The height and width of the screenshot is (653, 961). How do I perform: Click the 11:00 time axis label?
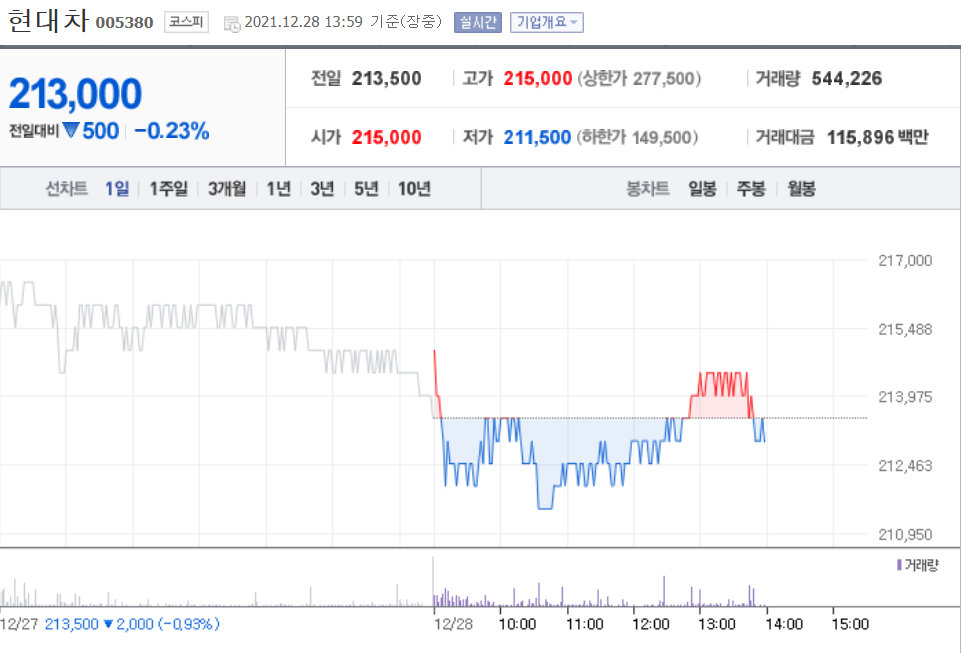(x=585, y=624)
